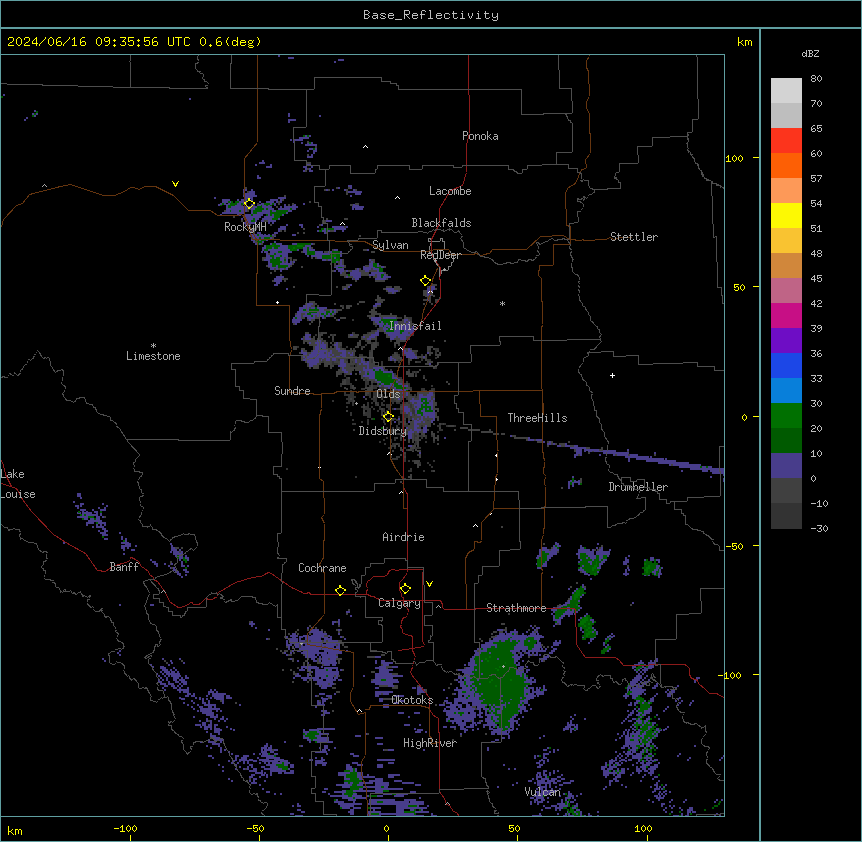Click the Drumheller map label
This screenshot has height=842, width=862.
638,487
